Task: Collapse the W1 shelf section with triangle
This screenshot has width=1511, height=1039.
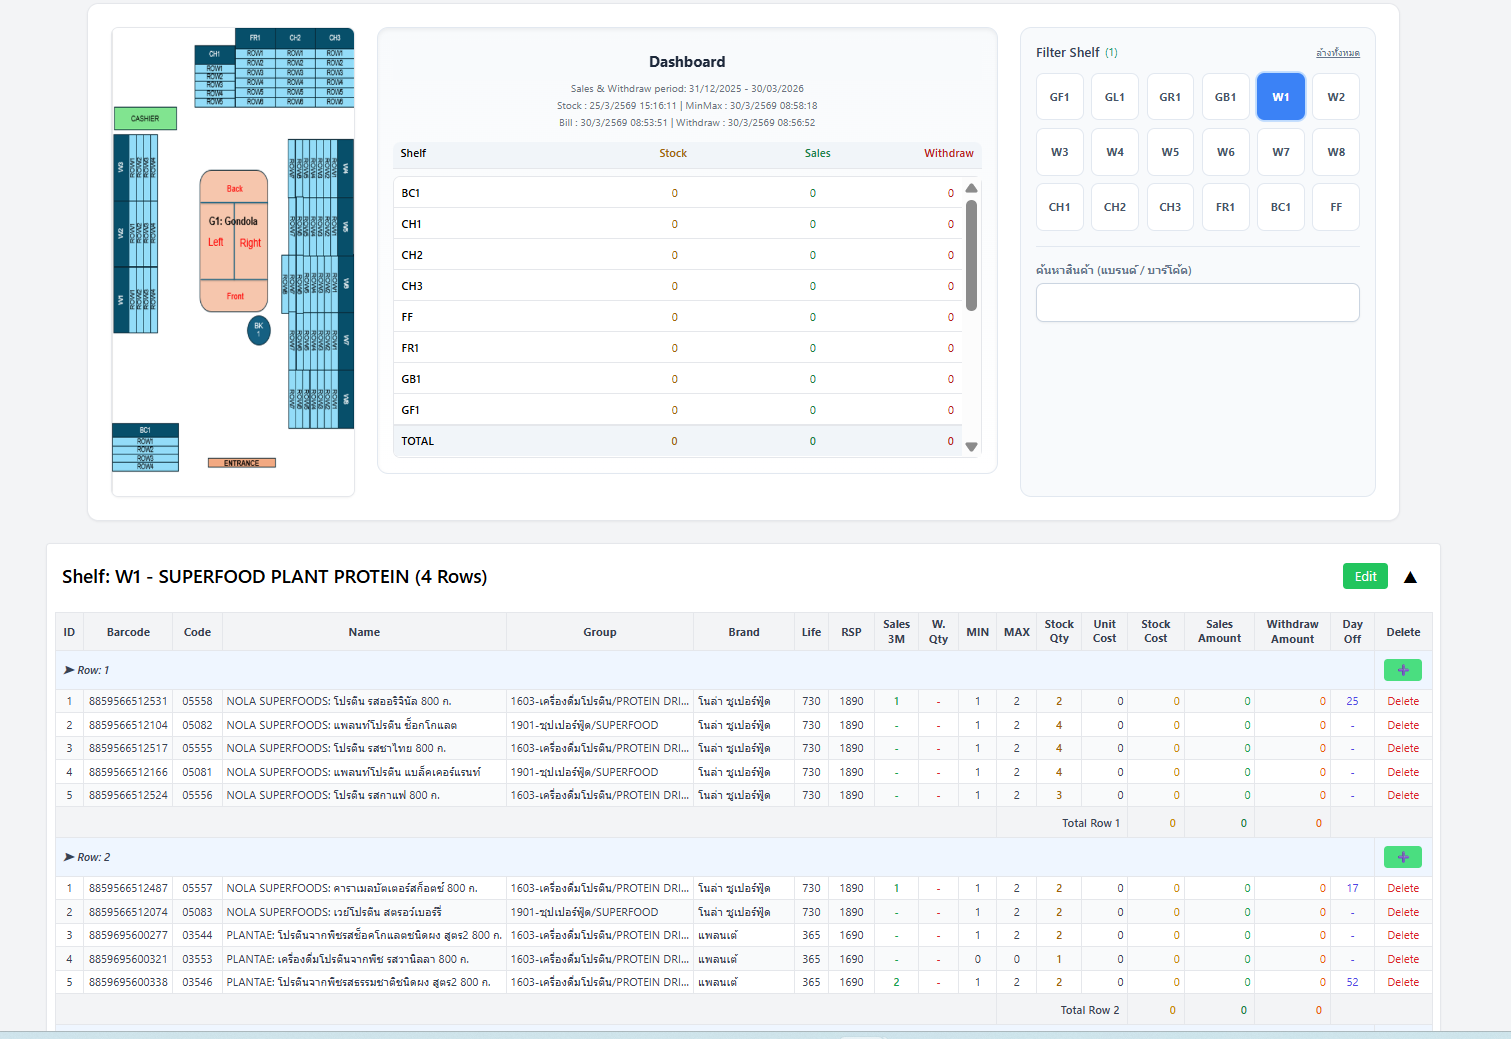Action: pos(1410,577)
